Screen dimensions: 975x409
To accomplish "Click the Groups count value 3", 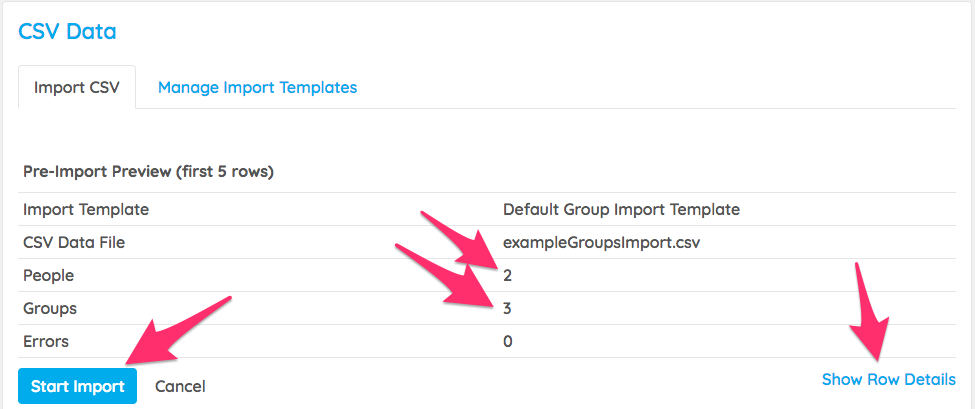I will [x=507, y=308].
